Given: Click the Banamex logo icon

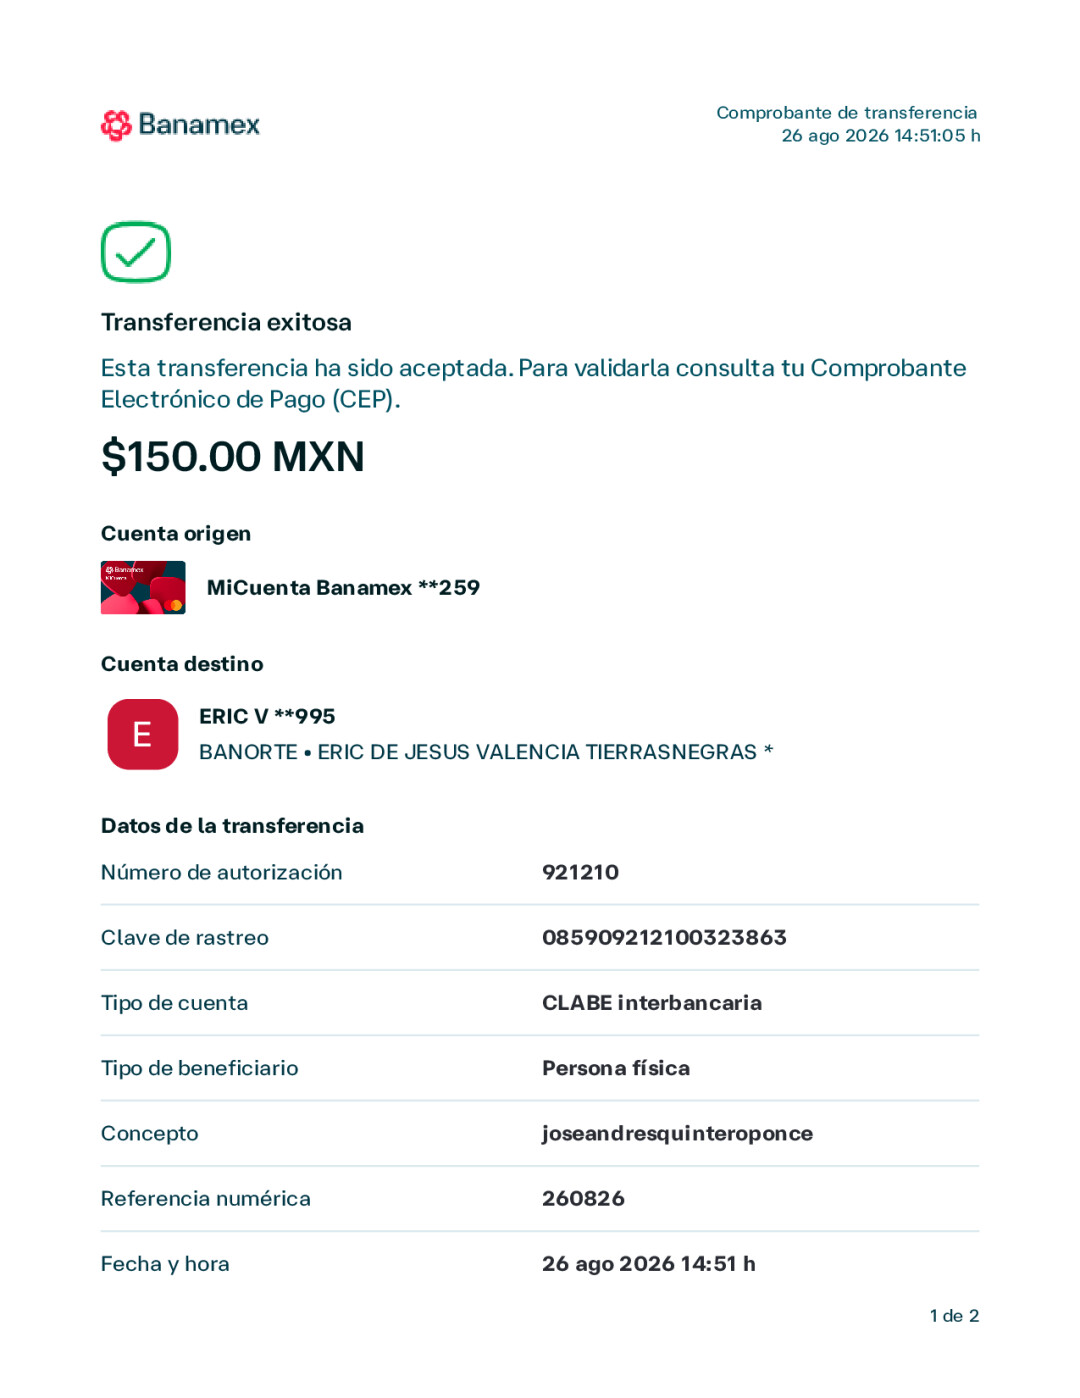Looking at the screenshot, I should click(116, 125).
